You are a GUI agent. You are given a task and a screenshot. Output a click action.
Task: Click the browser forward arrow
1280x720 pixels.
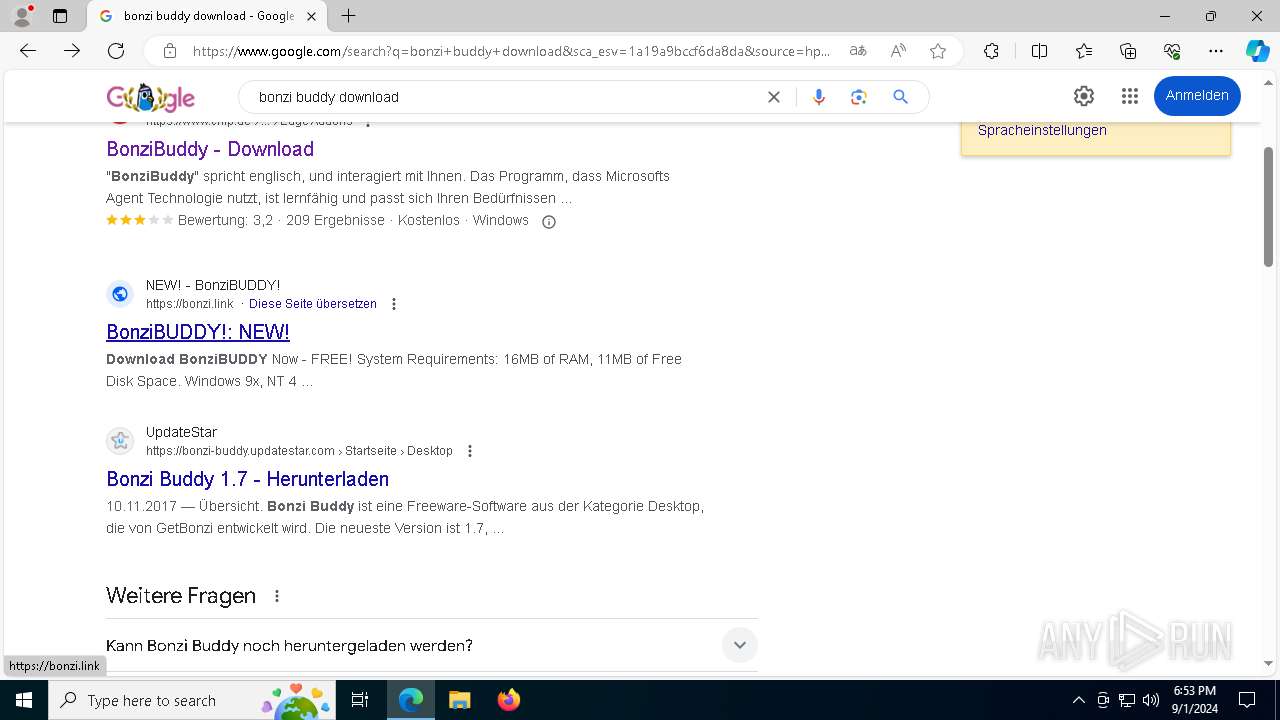(72, 51)
